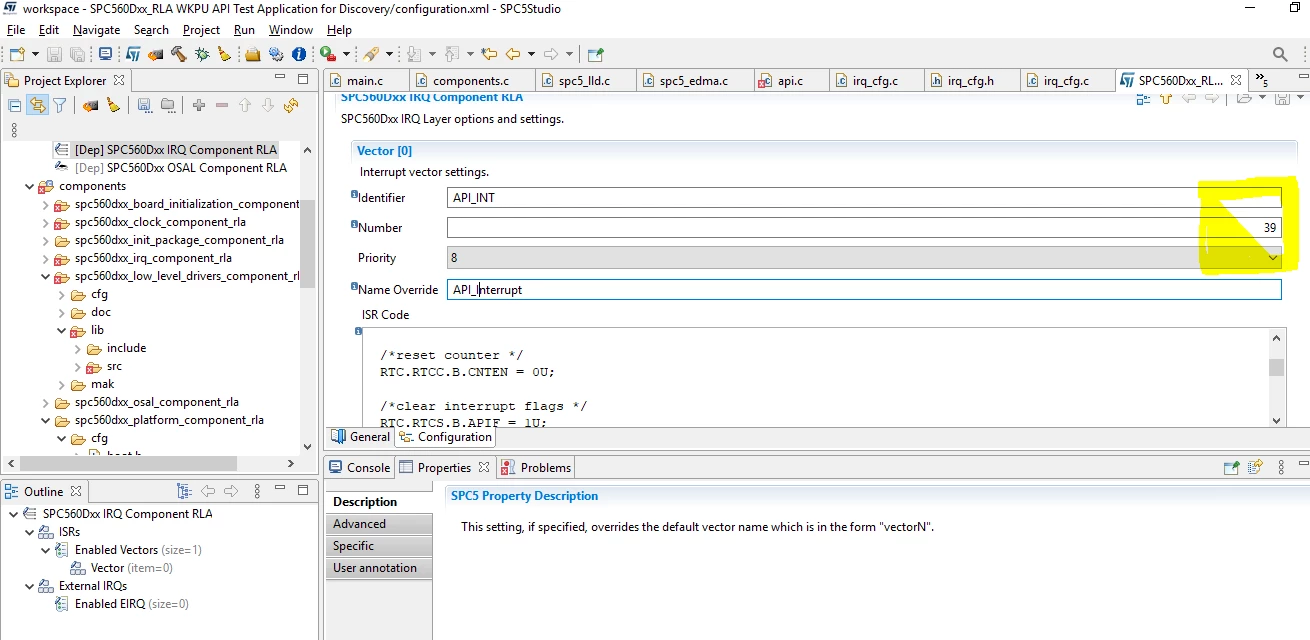This screenshot has width=1310, height=640.
Task: Click the gears settings toolbar icon
Action: 276,54
